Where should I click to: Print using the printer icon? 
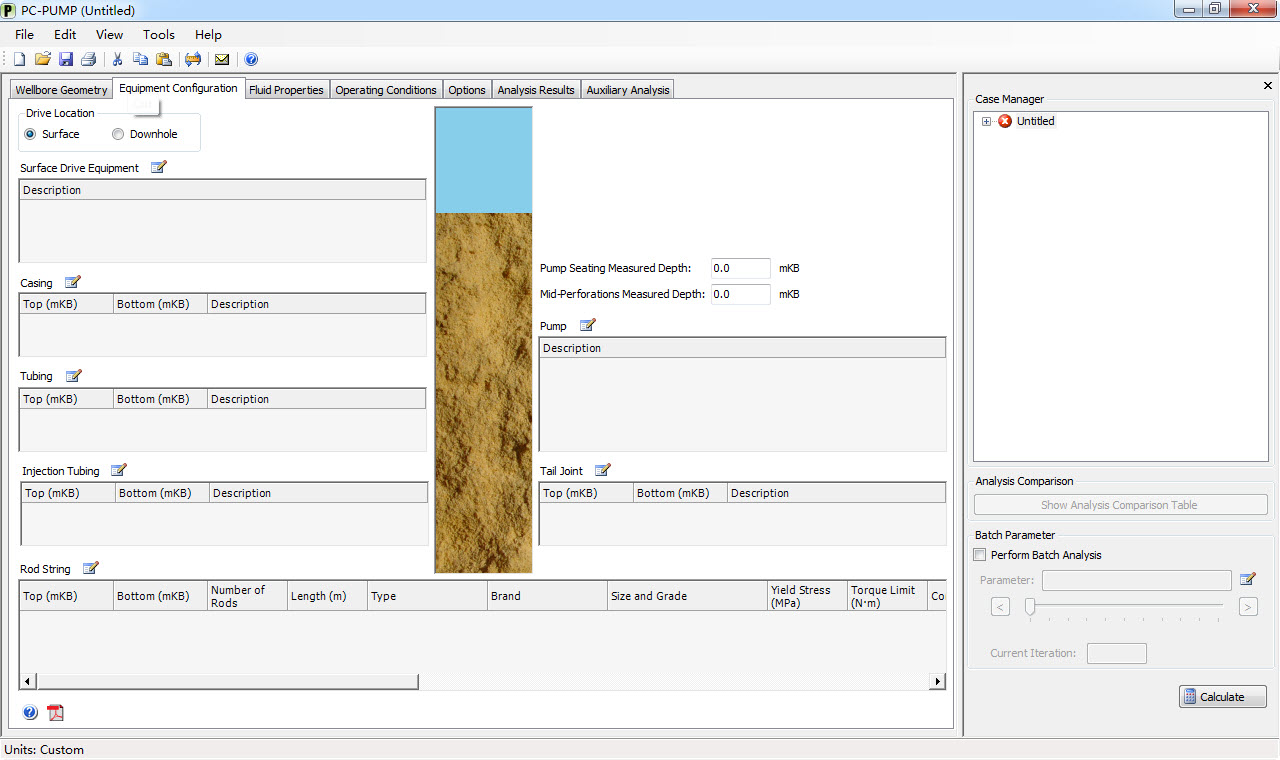point(88,60)
